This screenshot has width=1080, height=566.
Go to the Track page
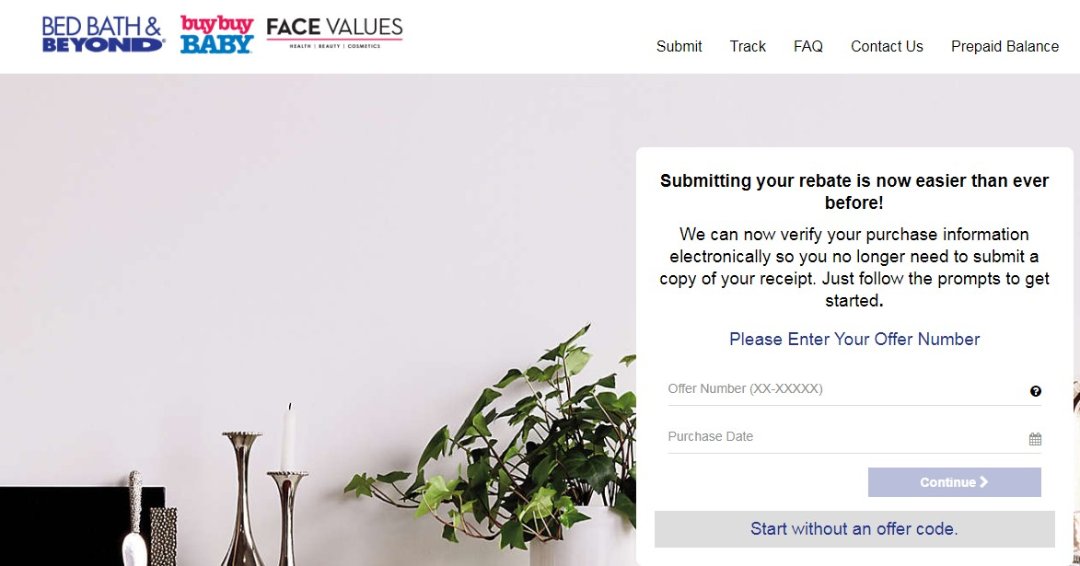pyautogui.click(x=747, y=46)
